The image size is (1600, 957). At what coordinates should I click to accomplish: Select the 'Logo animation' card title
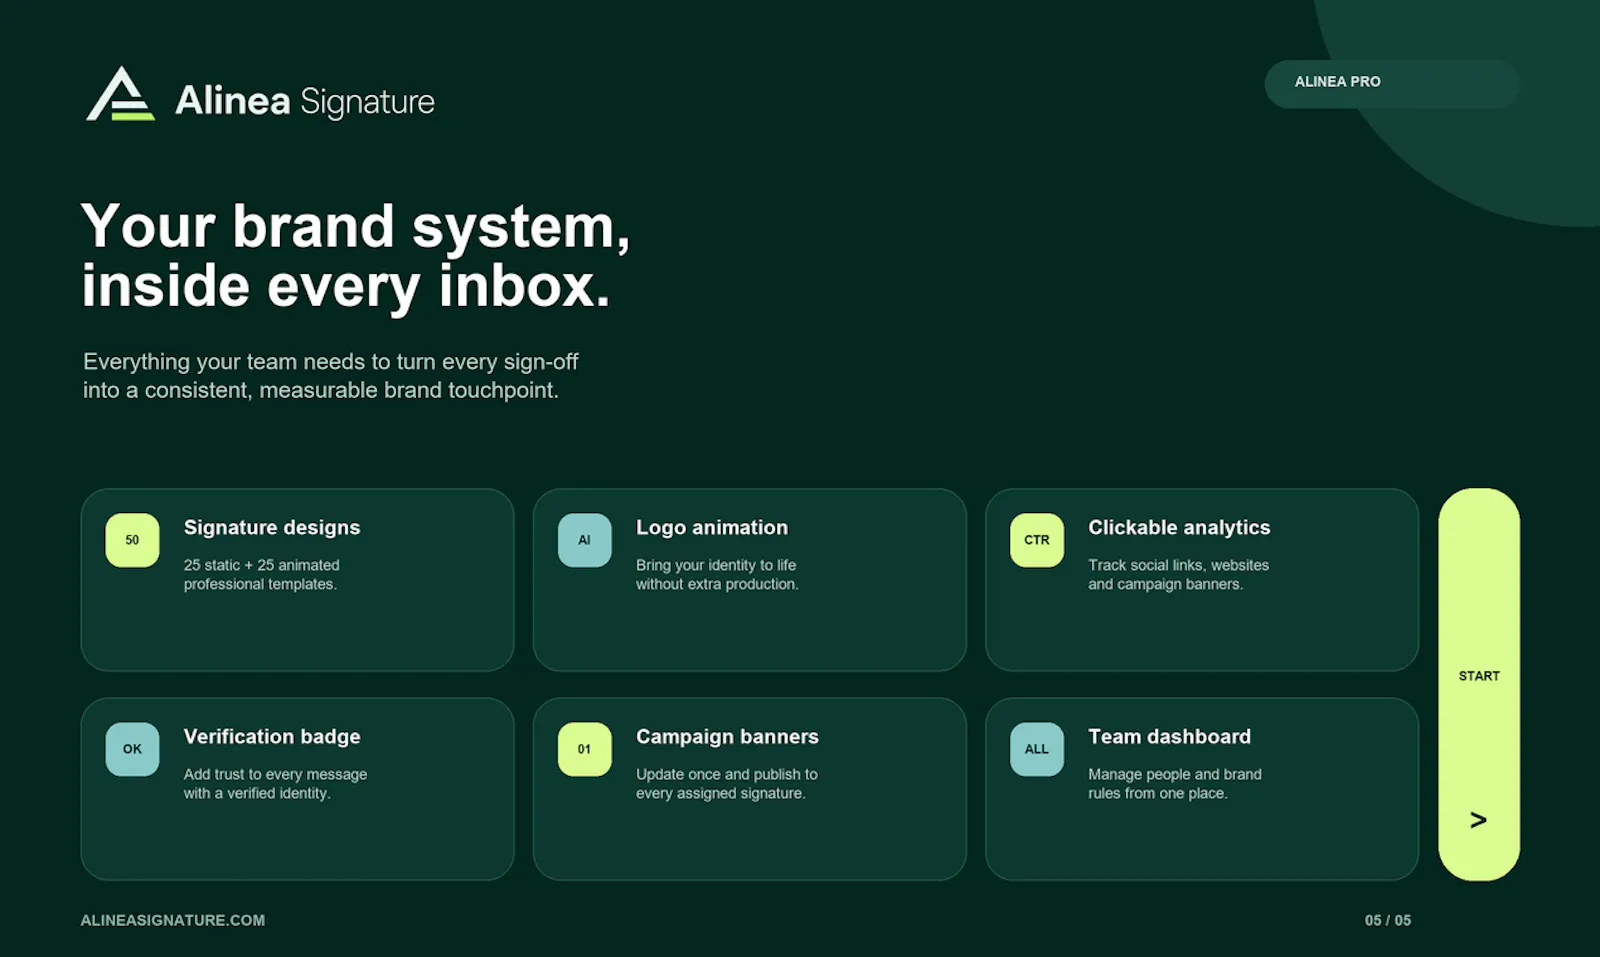pyautogui.click(x=712, y=527)
